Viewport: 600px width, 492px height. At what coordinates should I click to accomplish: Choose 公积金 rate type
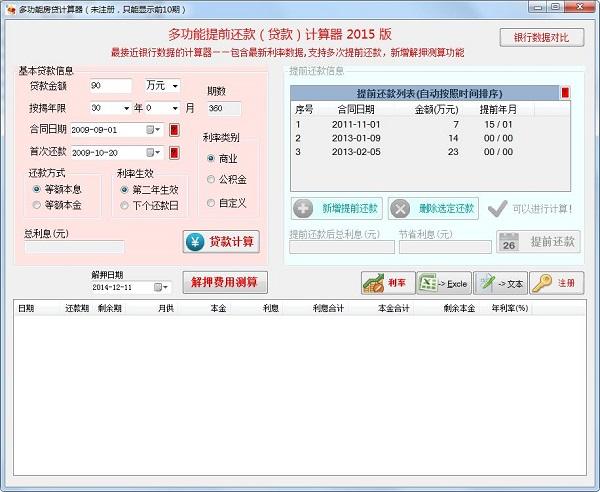(x=211, y=180)
